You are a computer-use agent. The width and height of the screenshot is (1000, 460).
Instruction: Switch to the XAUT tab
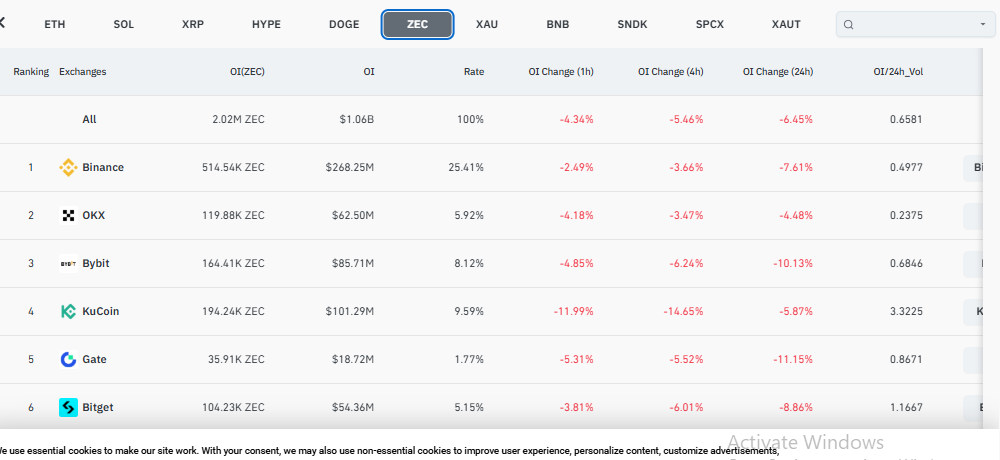[786, 25]
